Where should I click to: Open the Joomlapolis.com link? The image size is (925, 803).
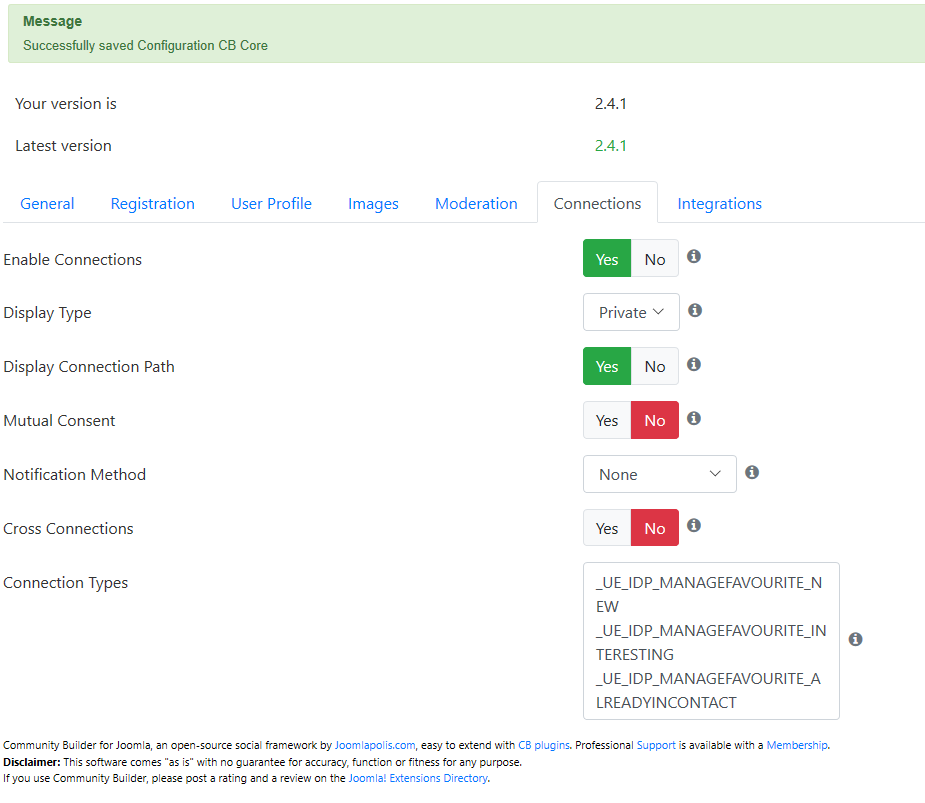coord(375,745)
